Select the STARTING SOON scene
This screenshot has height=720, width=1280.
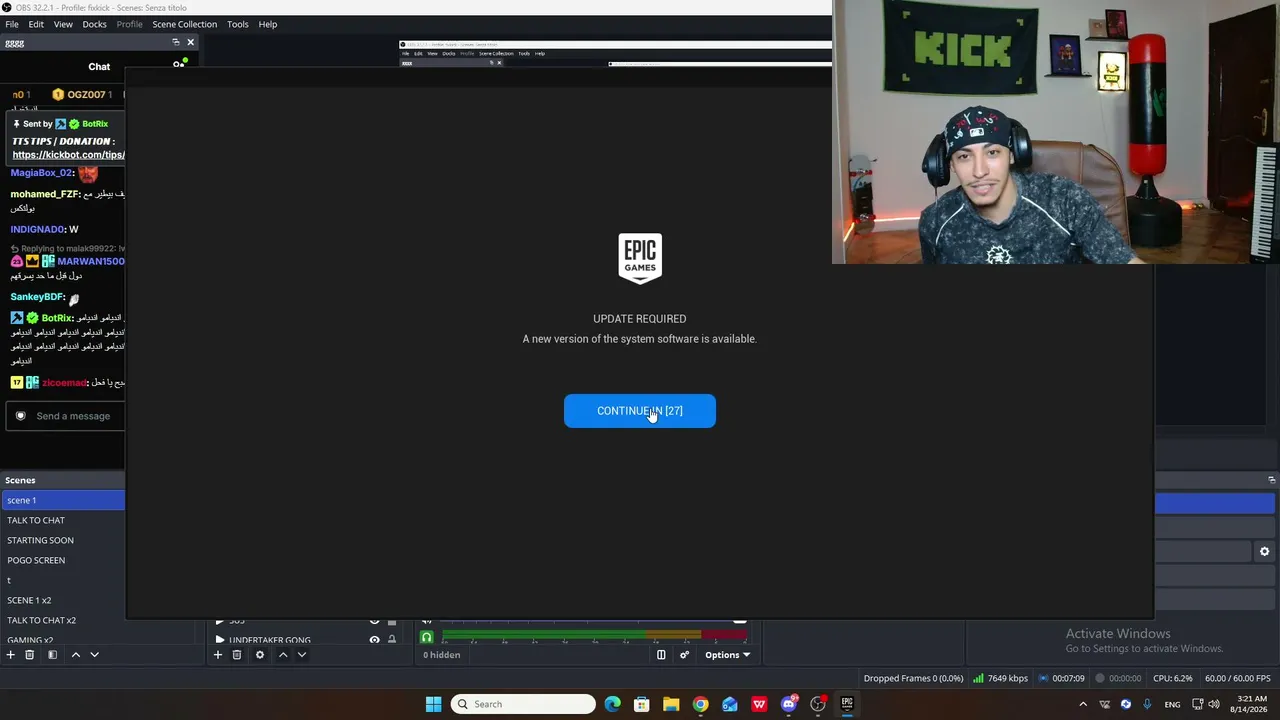[63, 540]
